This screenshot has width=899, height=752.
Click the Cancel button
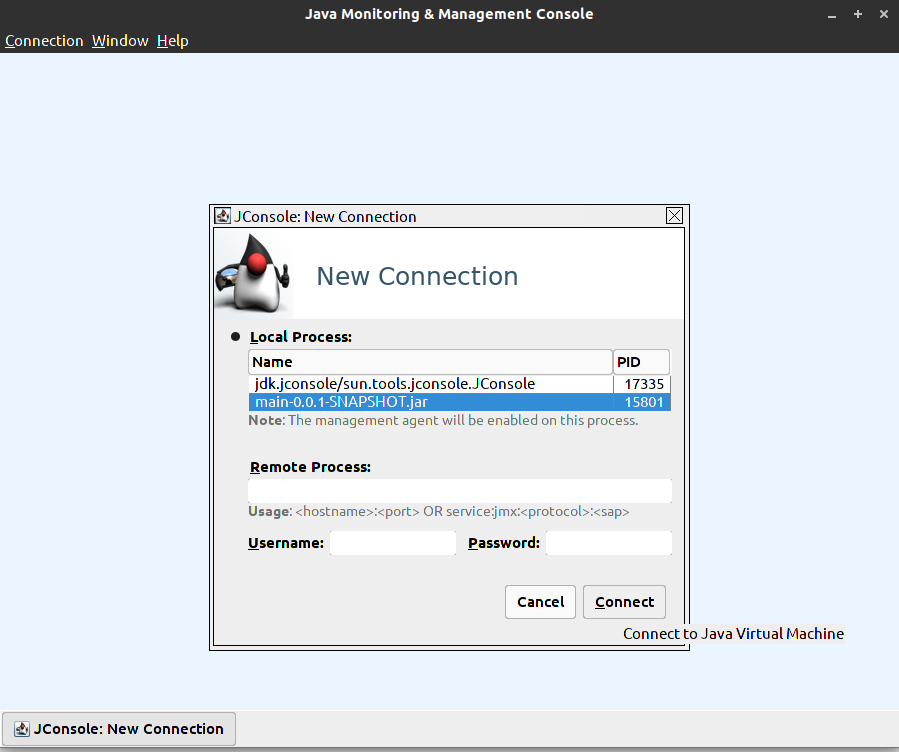[x=540, y=602]
